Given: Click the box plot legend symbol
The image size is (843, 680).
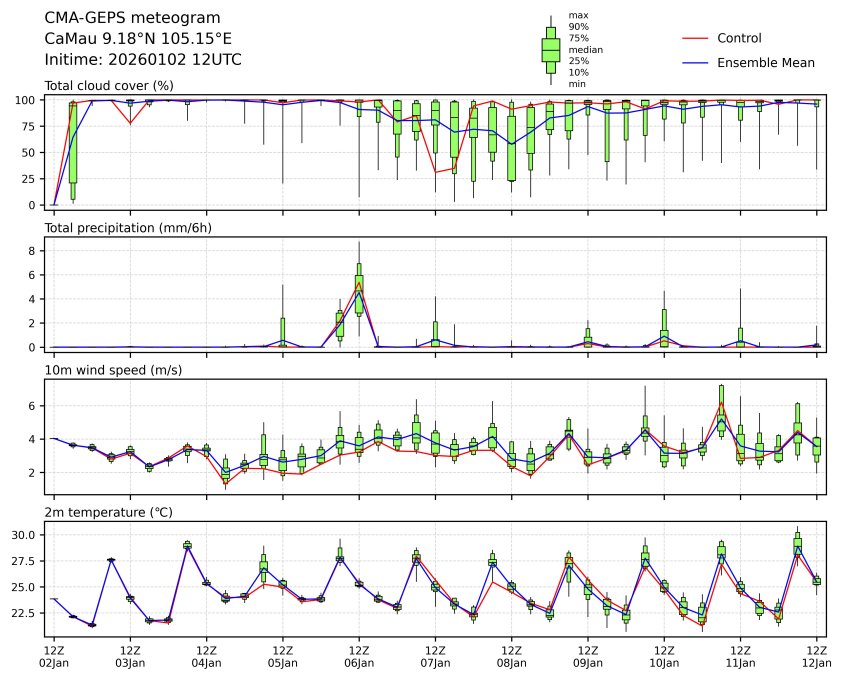Looking at the screenshot, I should tap(550, 50).
